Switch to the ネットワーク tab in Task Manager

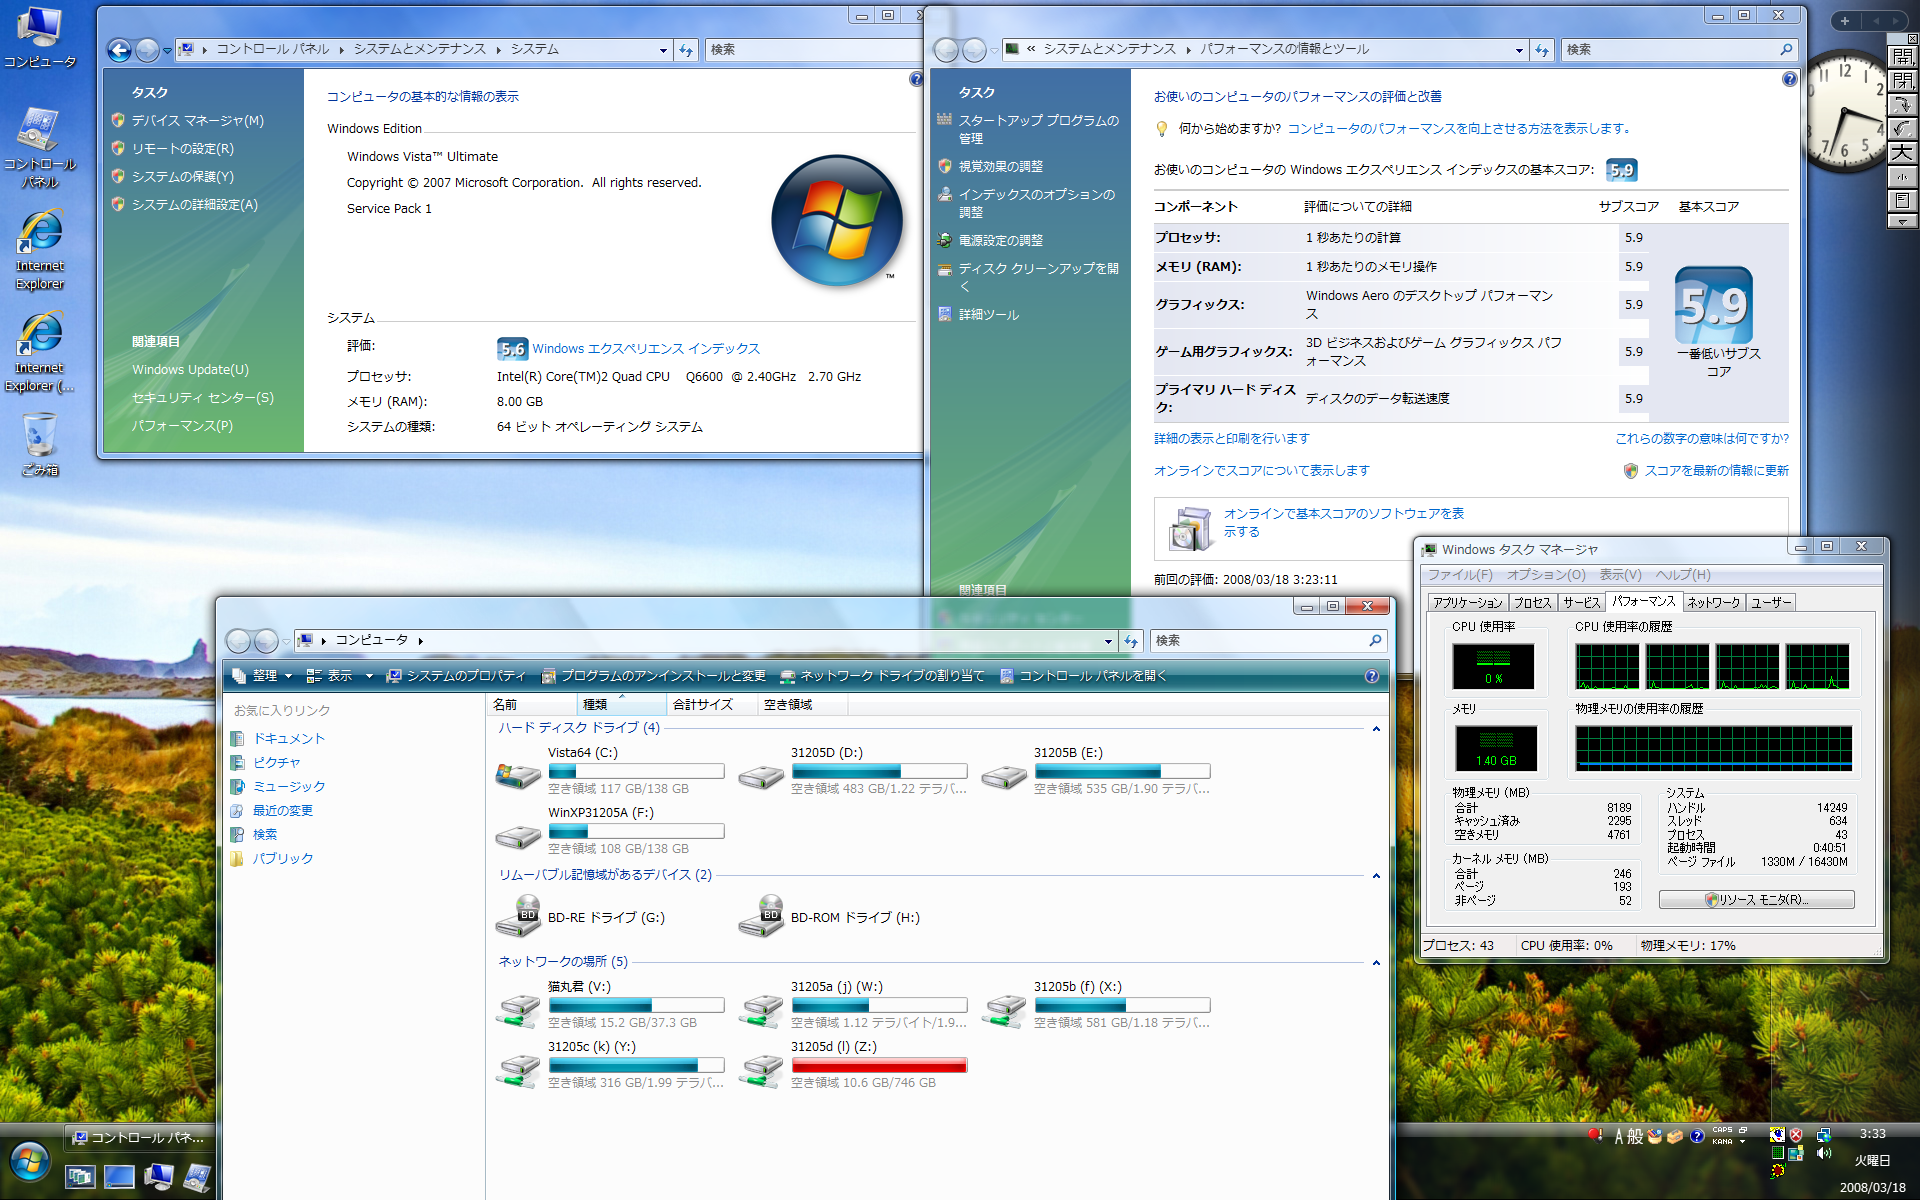tap(1713, 603)
